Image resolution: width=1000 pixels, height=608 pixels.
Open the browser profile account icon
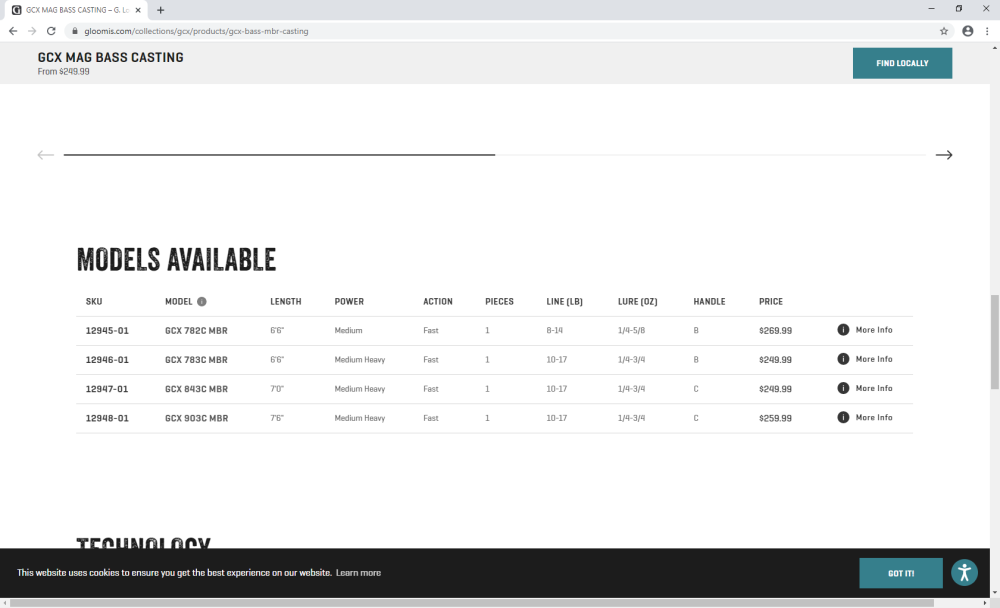click(967, 31)
